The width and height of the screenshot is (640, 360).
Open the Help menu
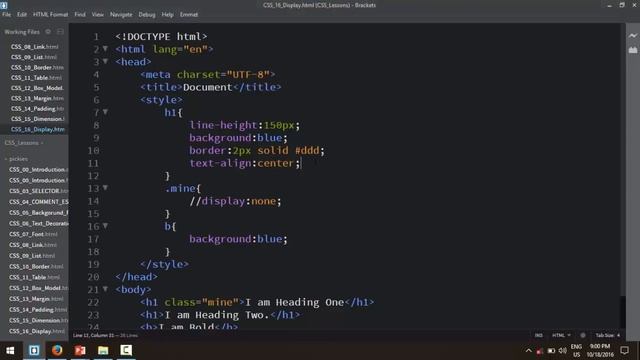[167, 14]
